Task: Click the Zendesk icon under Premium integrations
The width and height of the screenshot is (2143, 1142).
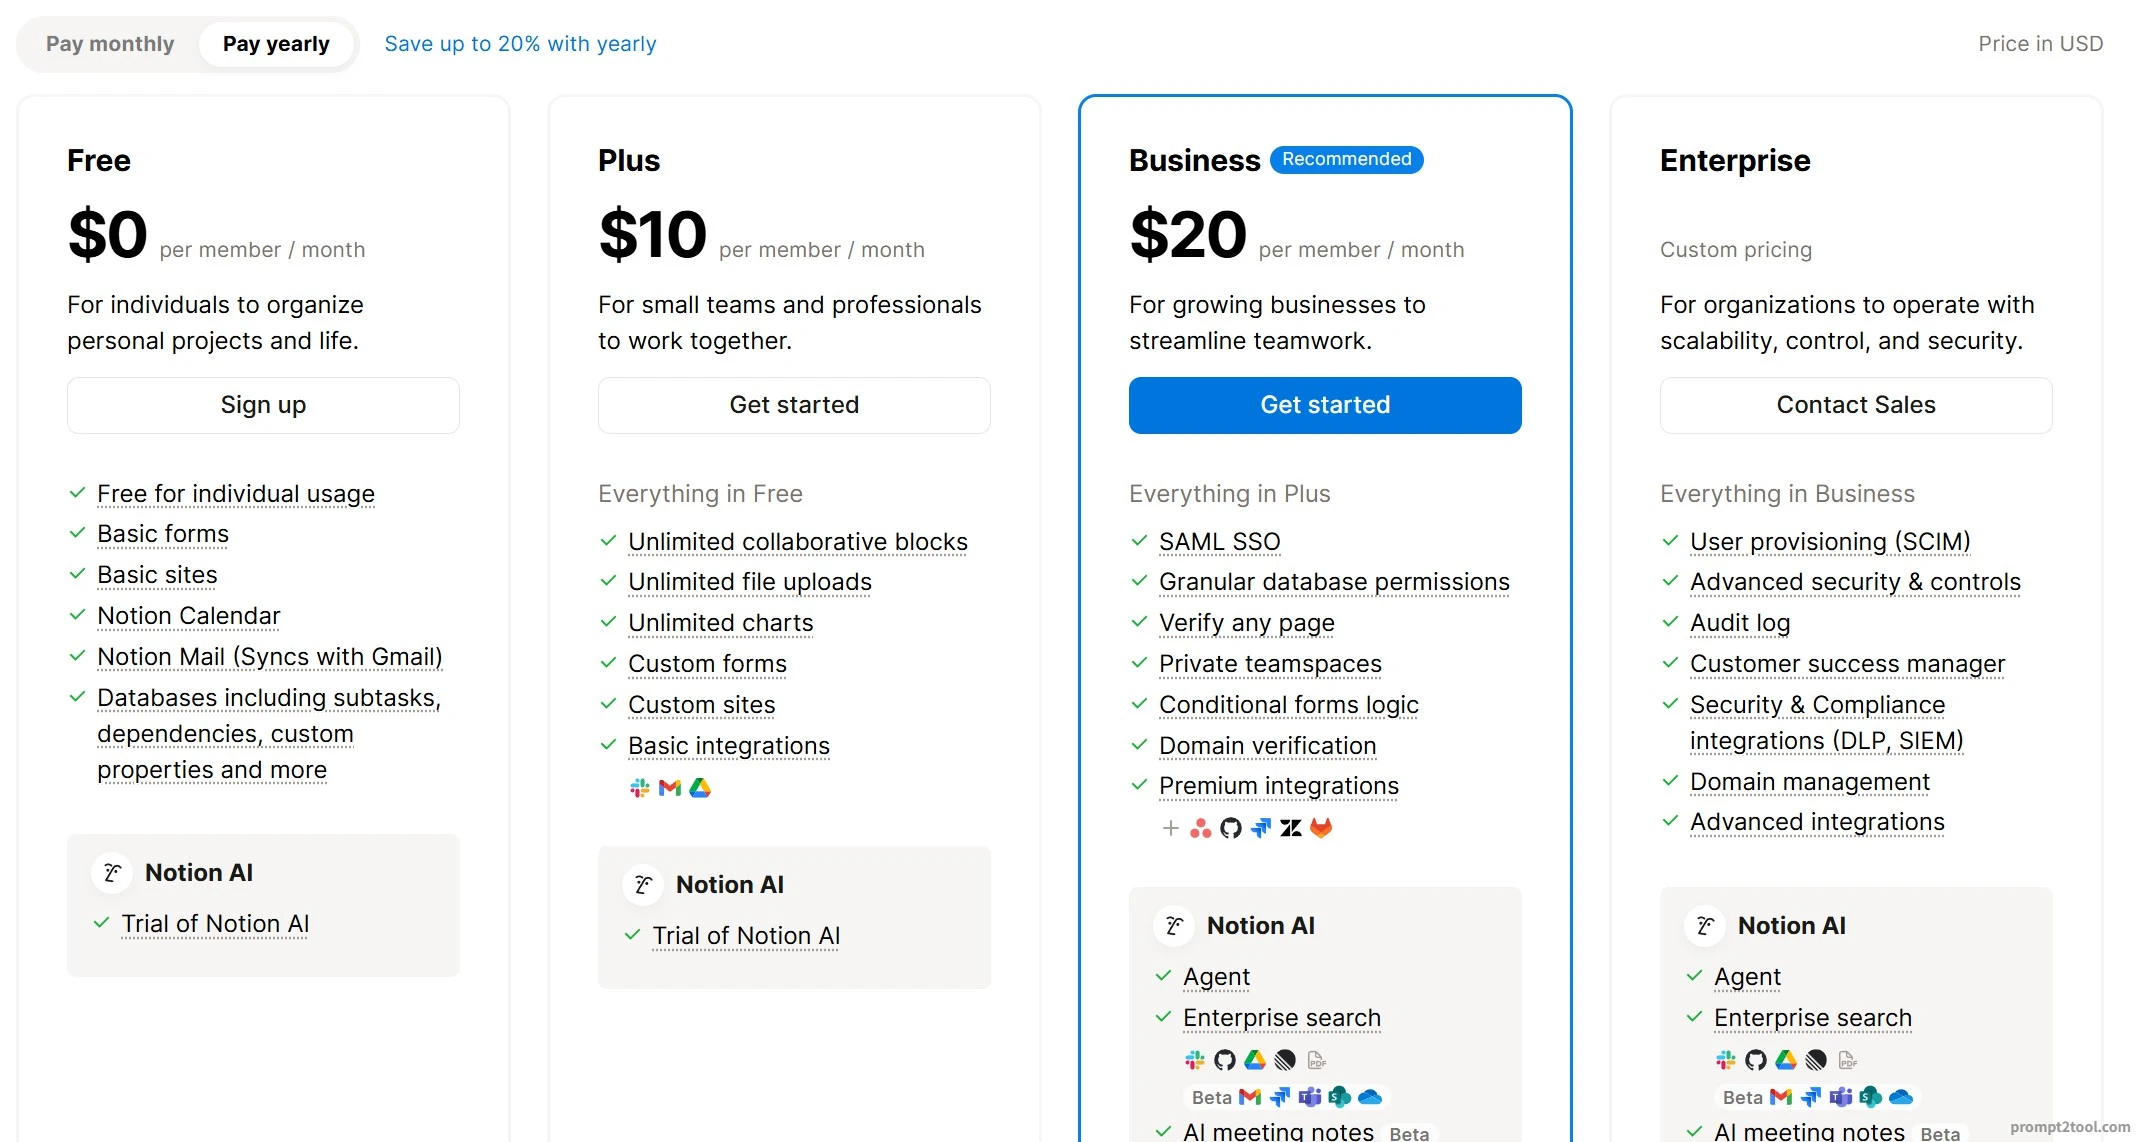Action: click(1291, 828)
